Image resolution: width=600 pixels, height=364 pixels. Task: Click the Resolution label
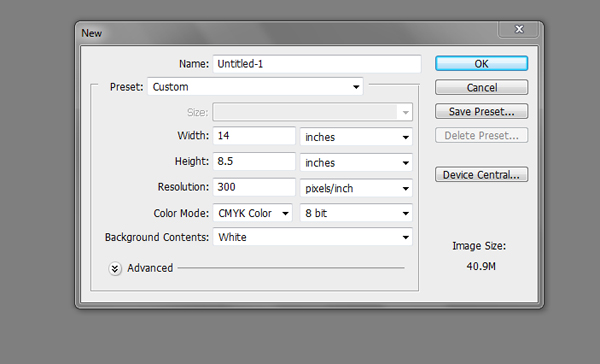pos(183,187)
